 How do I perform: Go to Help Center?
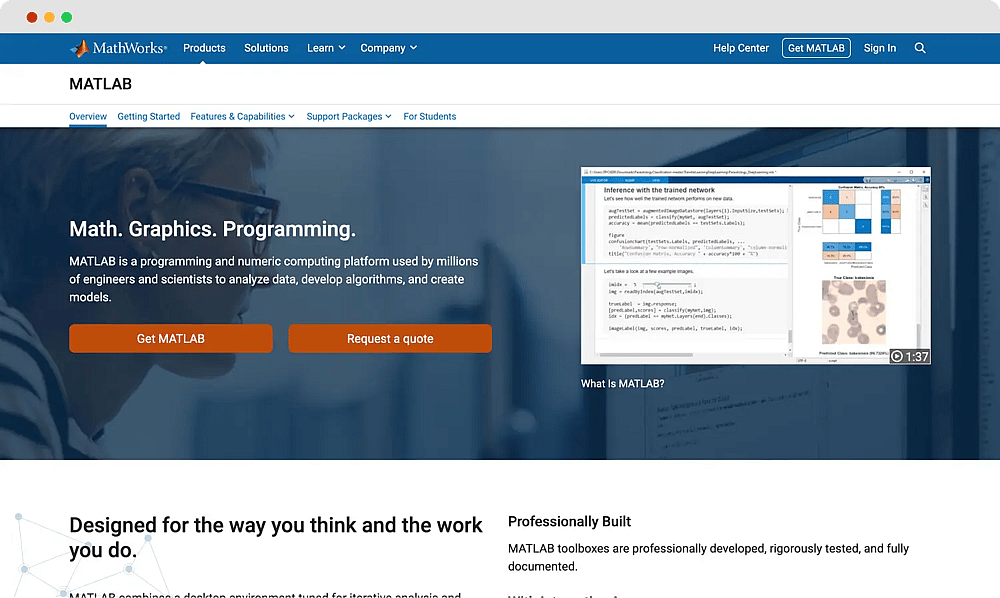pyautogui.click(x=740, y=48)
